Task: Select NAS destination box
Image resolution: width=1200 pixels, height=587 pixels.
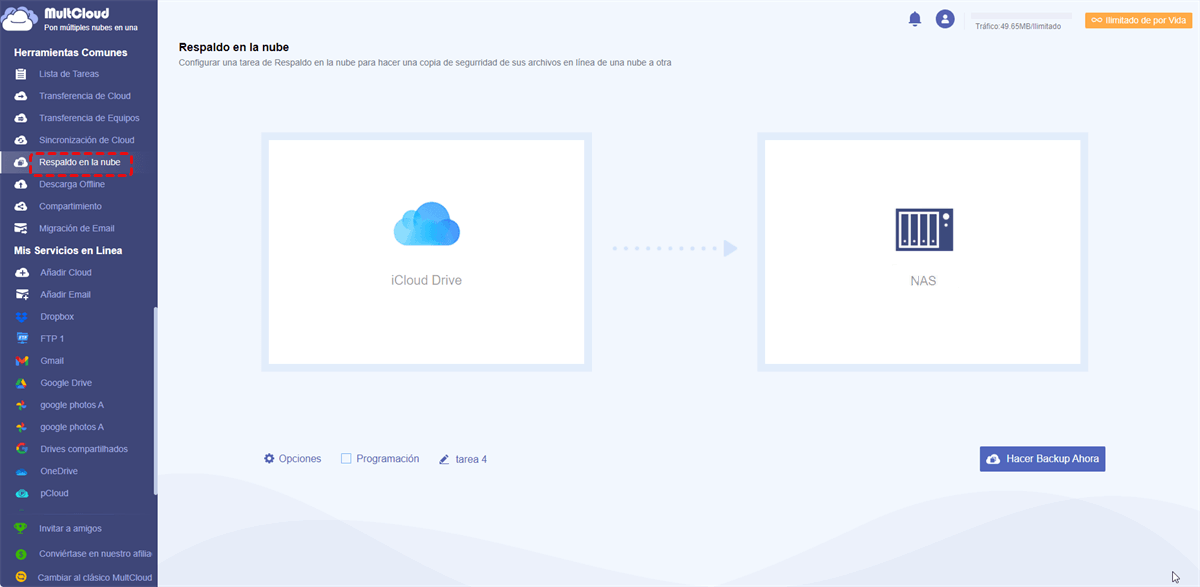Action: coord(922,252)
